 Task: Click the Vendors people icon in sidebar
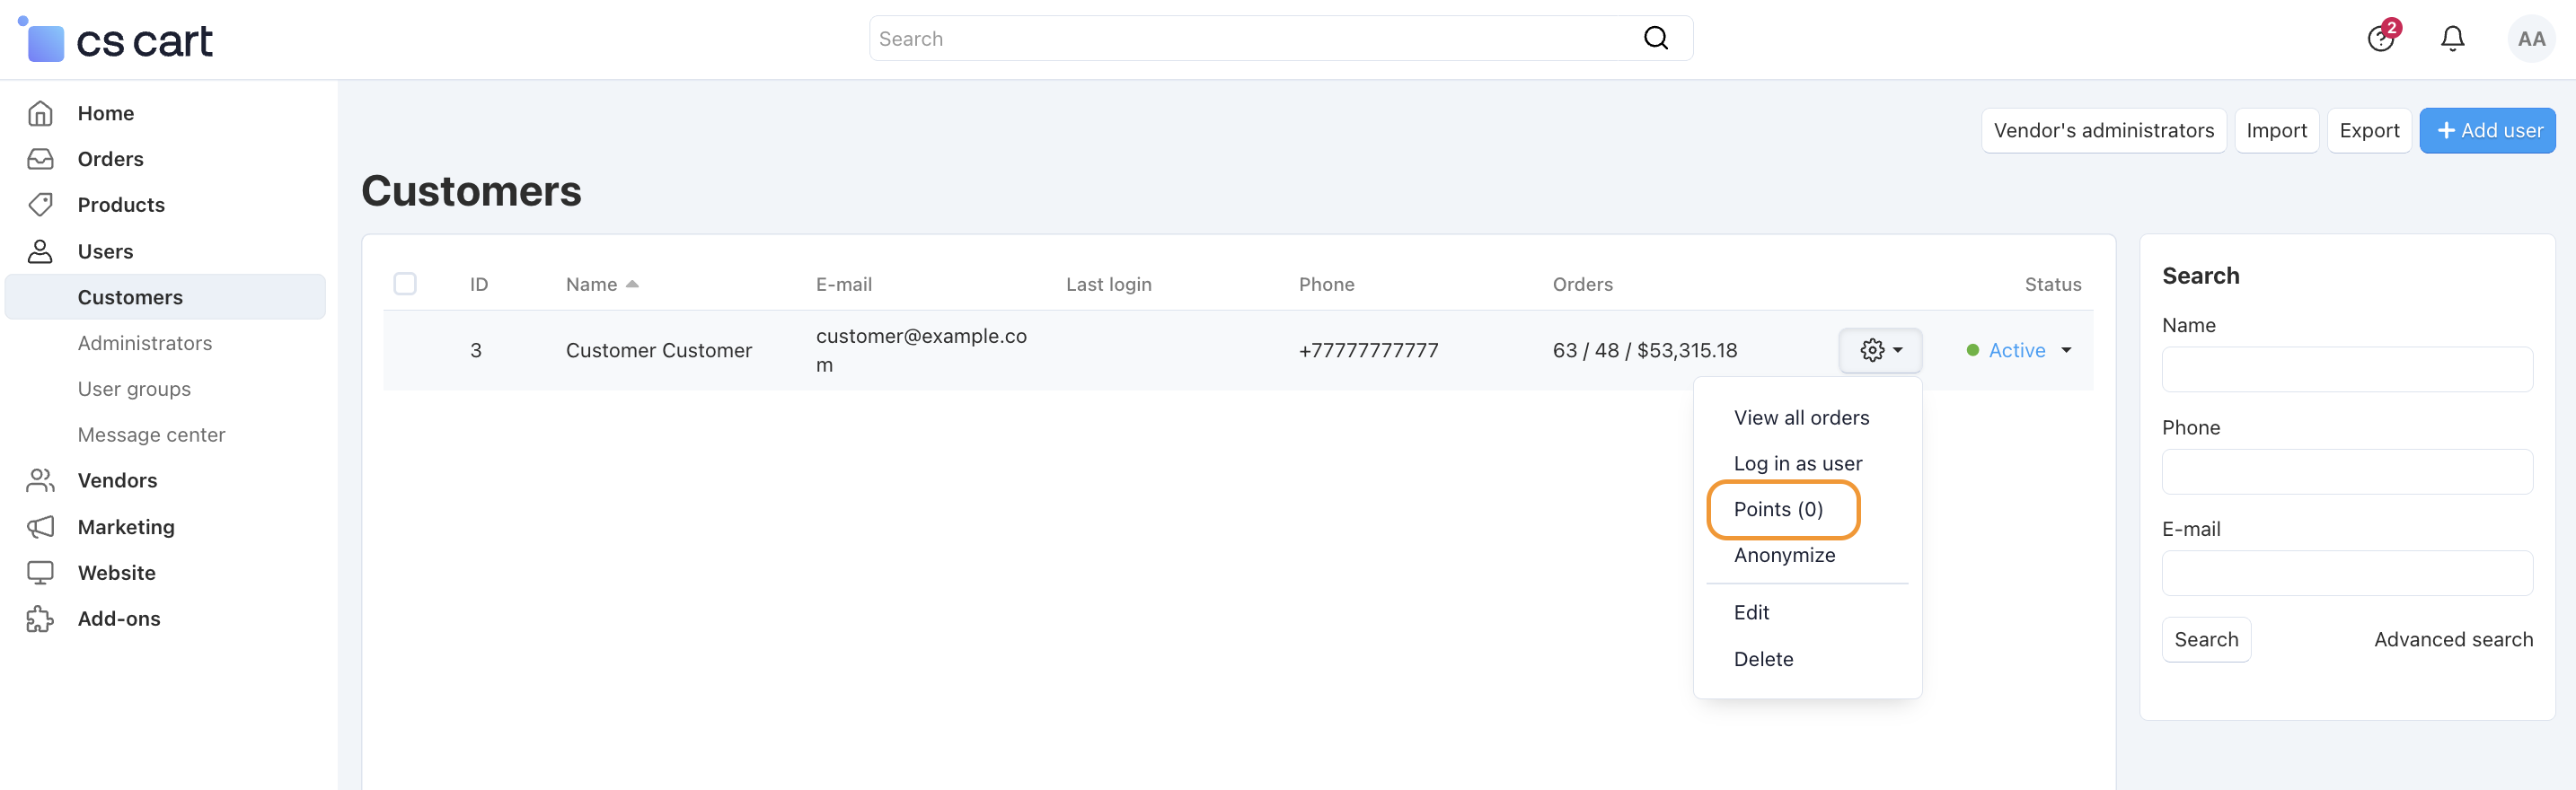pyautogui.click(x=40, y=480)
